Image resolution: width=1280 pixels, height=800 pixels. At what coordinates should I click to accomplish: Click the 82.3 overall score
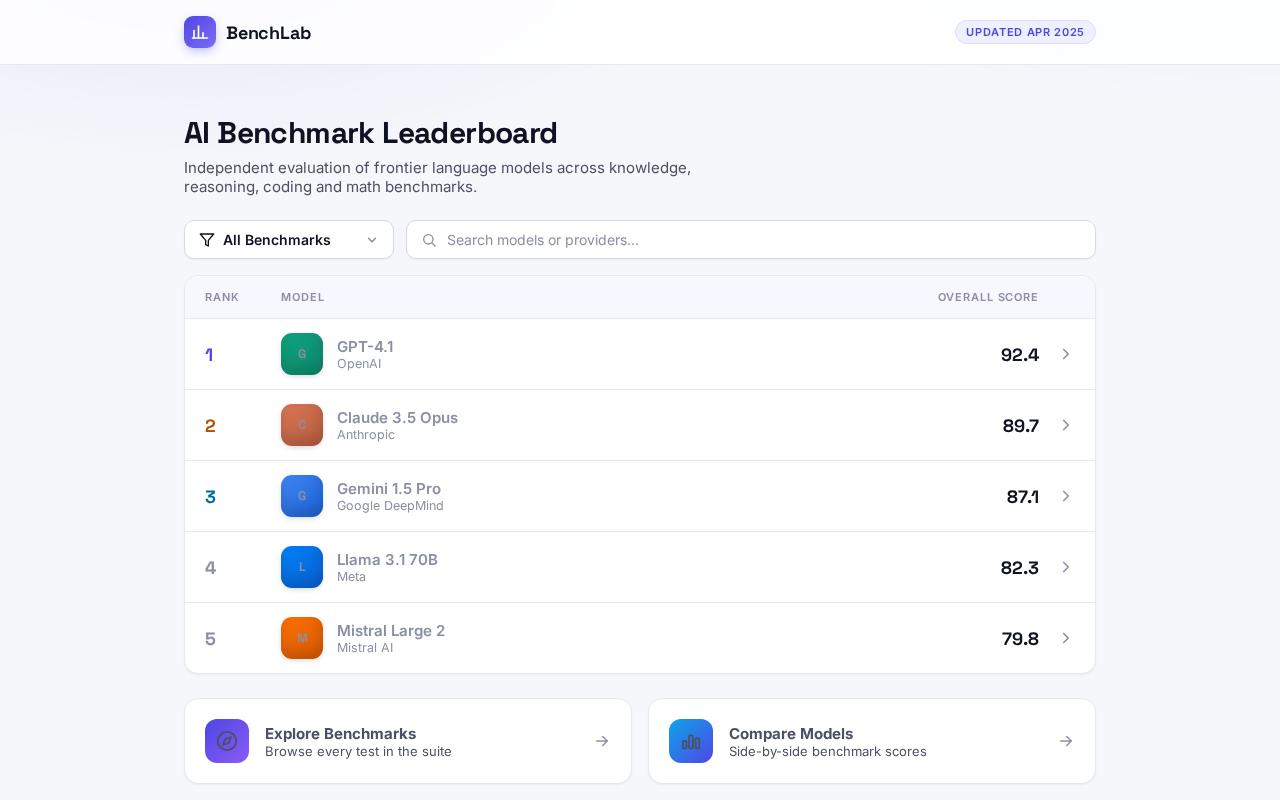pyautogui.click(x=1020, y=568)
